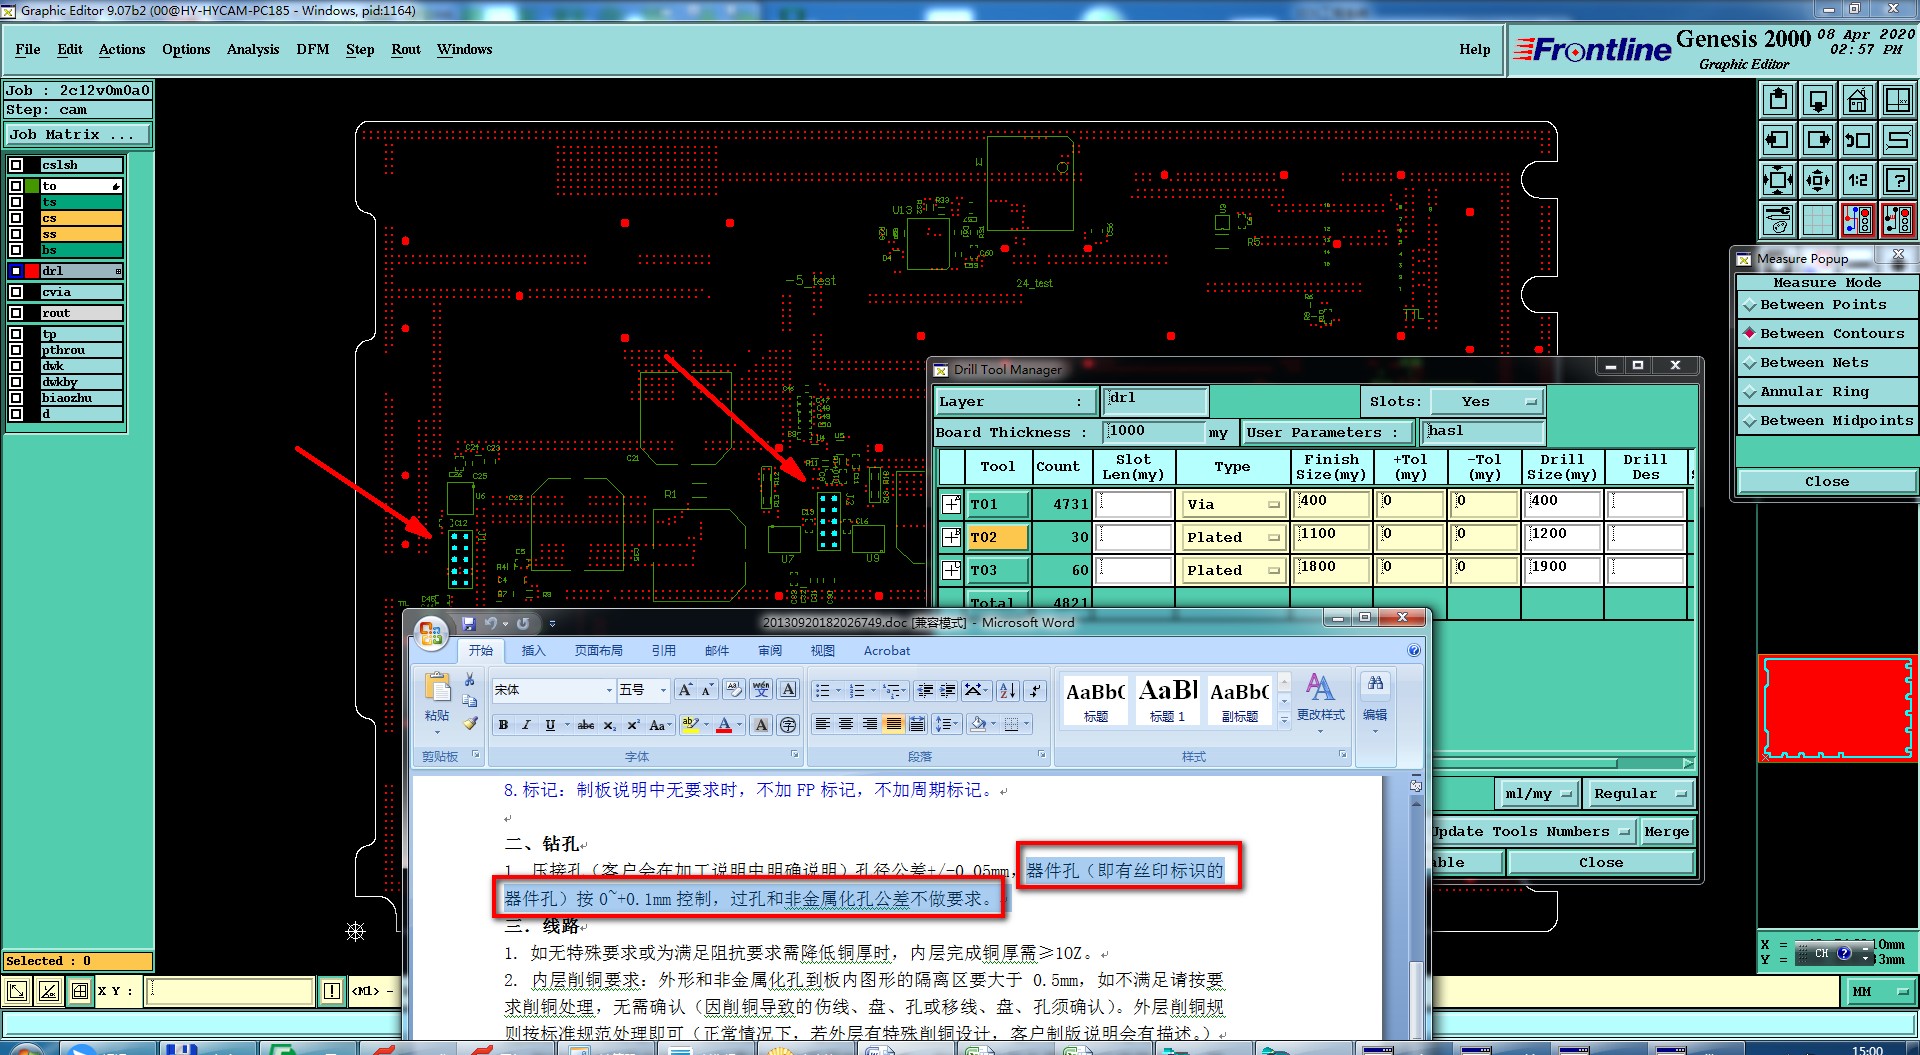Click Close in Drill Tool Manager
The height and width of the screenshot is (1055, 1920).
pyautogui.click(x=1601, y=863)
